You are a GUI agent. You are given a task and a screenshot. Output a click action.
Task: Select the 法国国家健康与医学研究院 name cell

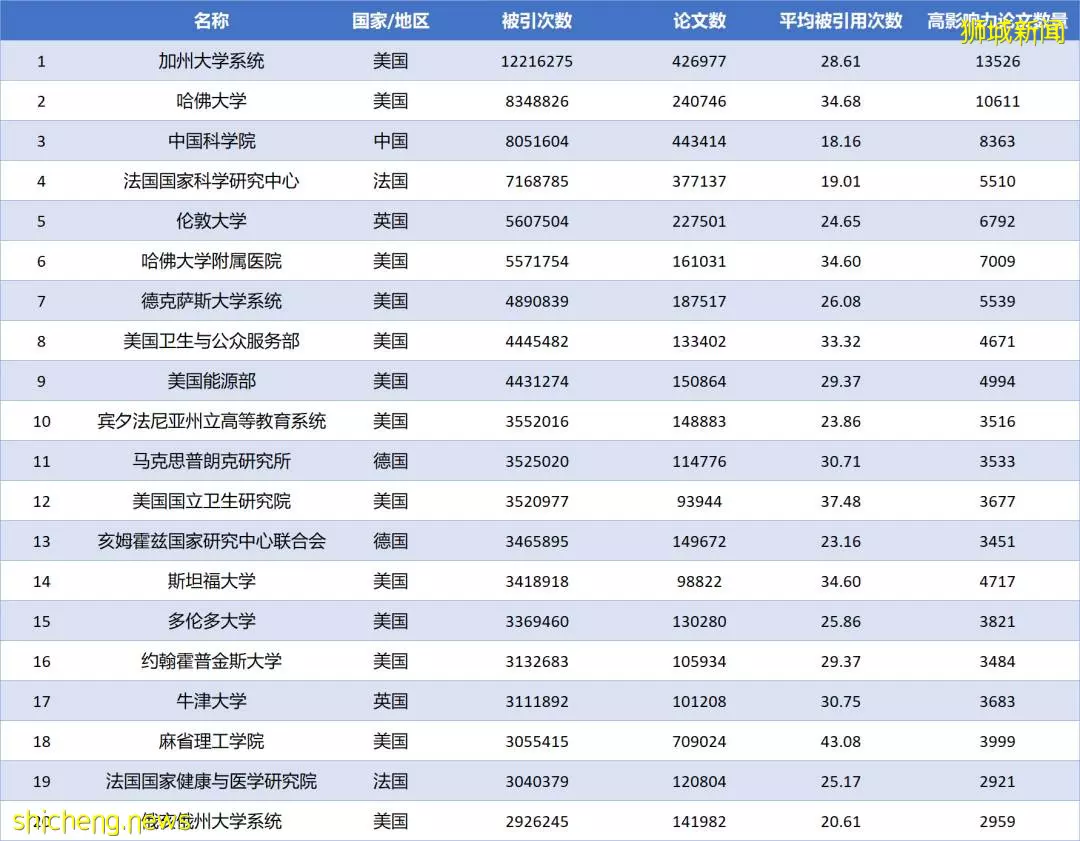coord(211,781)
